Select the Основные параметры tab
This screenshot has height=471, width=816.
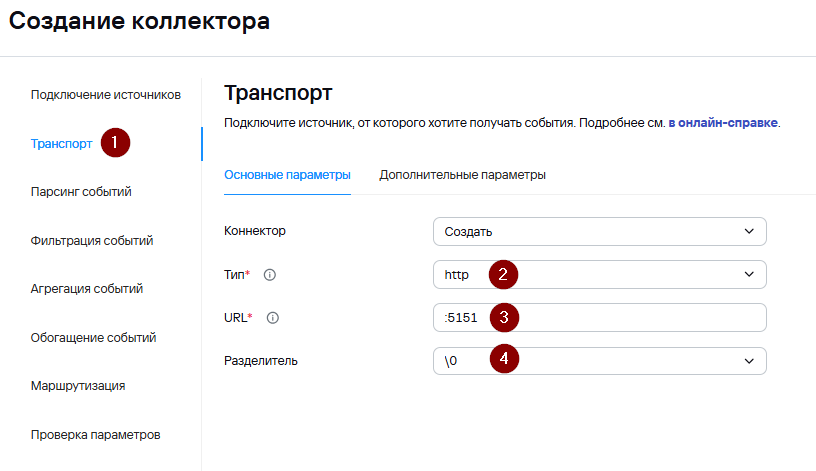[x=287, y=175]
